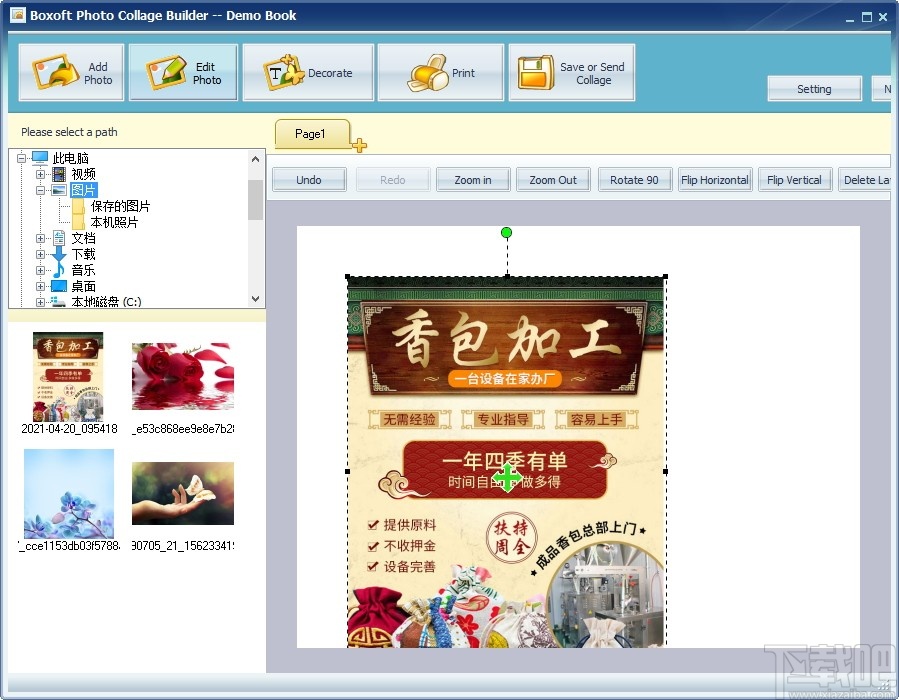Select the Decorate tool
The width and height of the screenshot is (899, 700).
(307, 70)
